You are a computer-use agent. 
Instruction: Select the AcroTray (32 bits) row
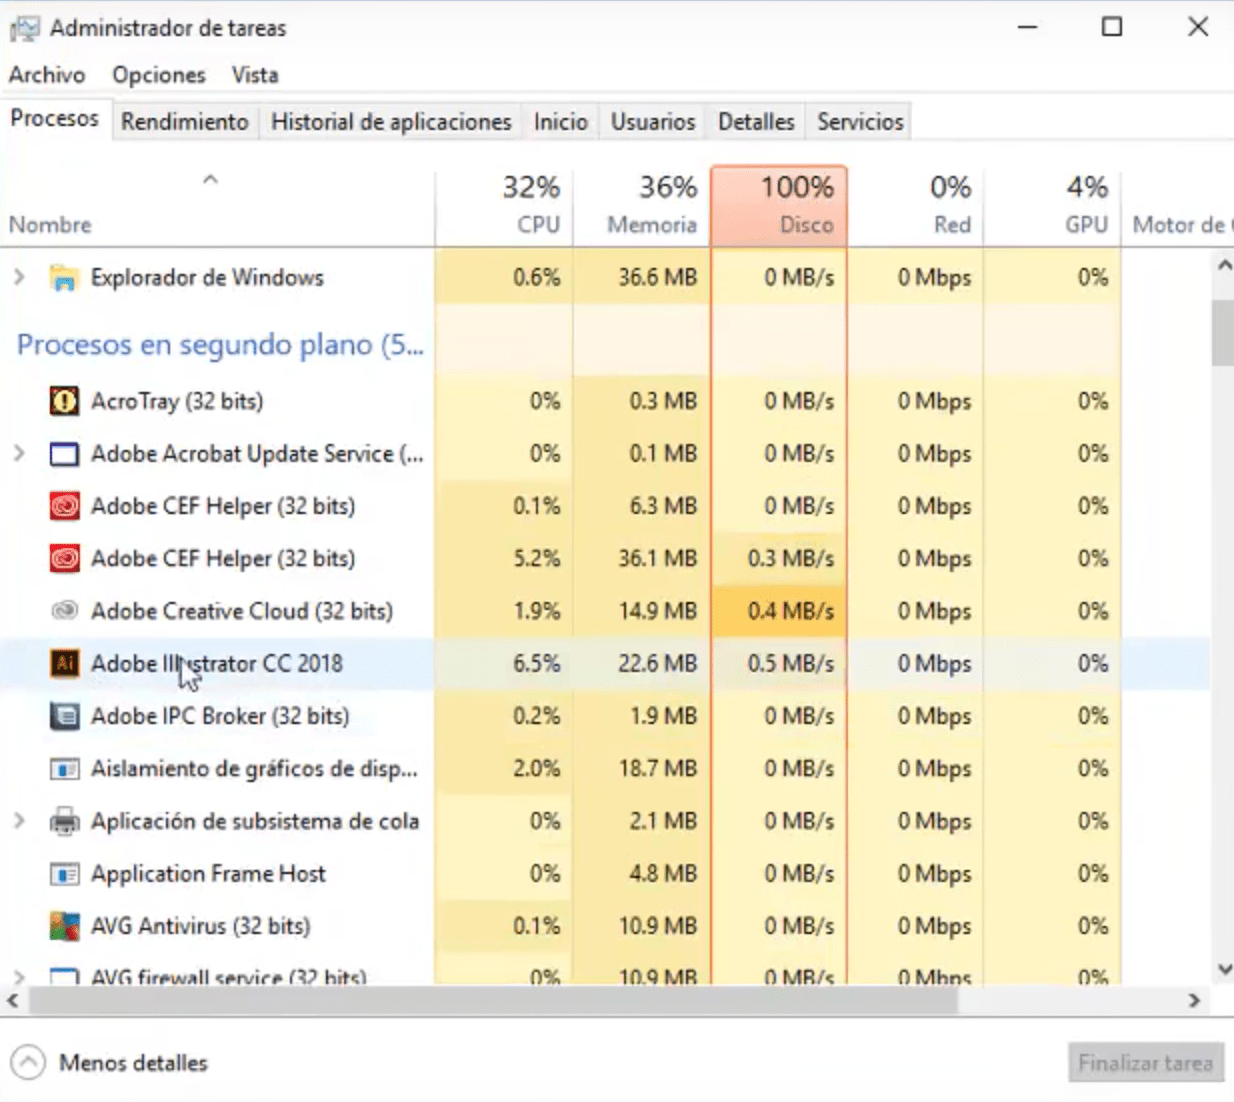pyautogui.click(x=605, y=401)
